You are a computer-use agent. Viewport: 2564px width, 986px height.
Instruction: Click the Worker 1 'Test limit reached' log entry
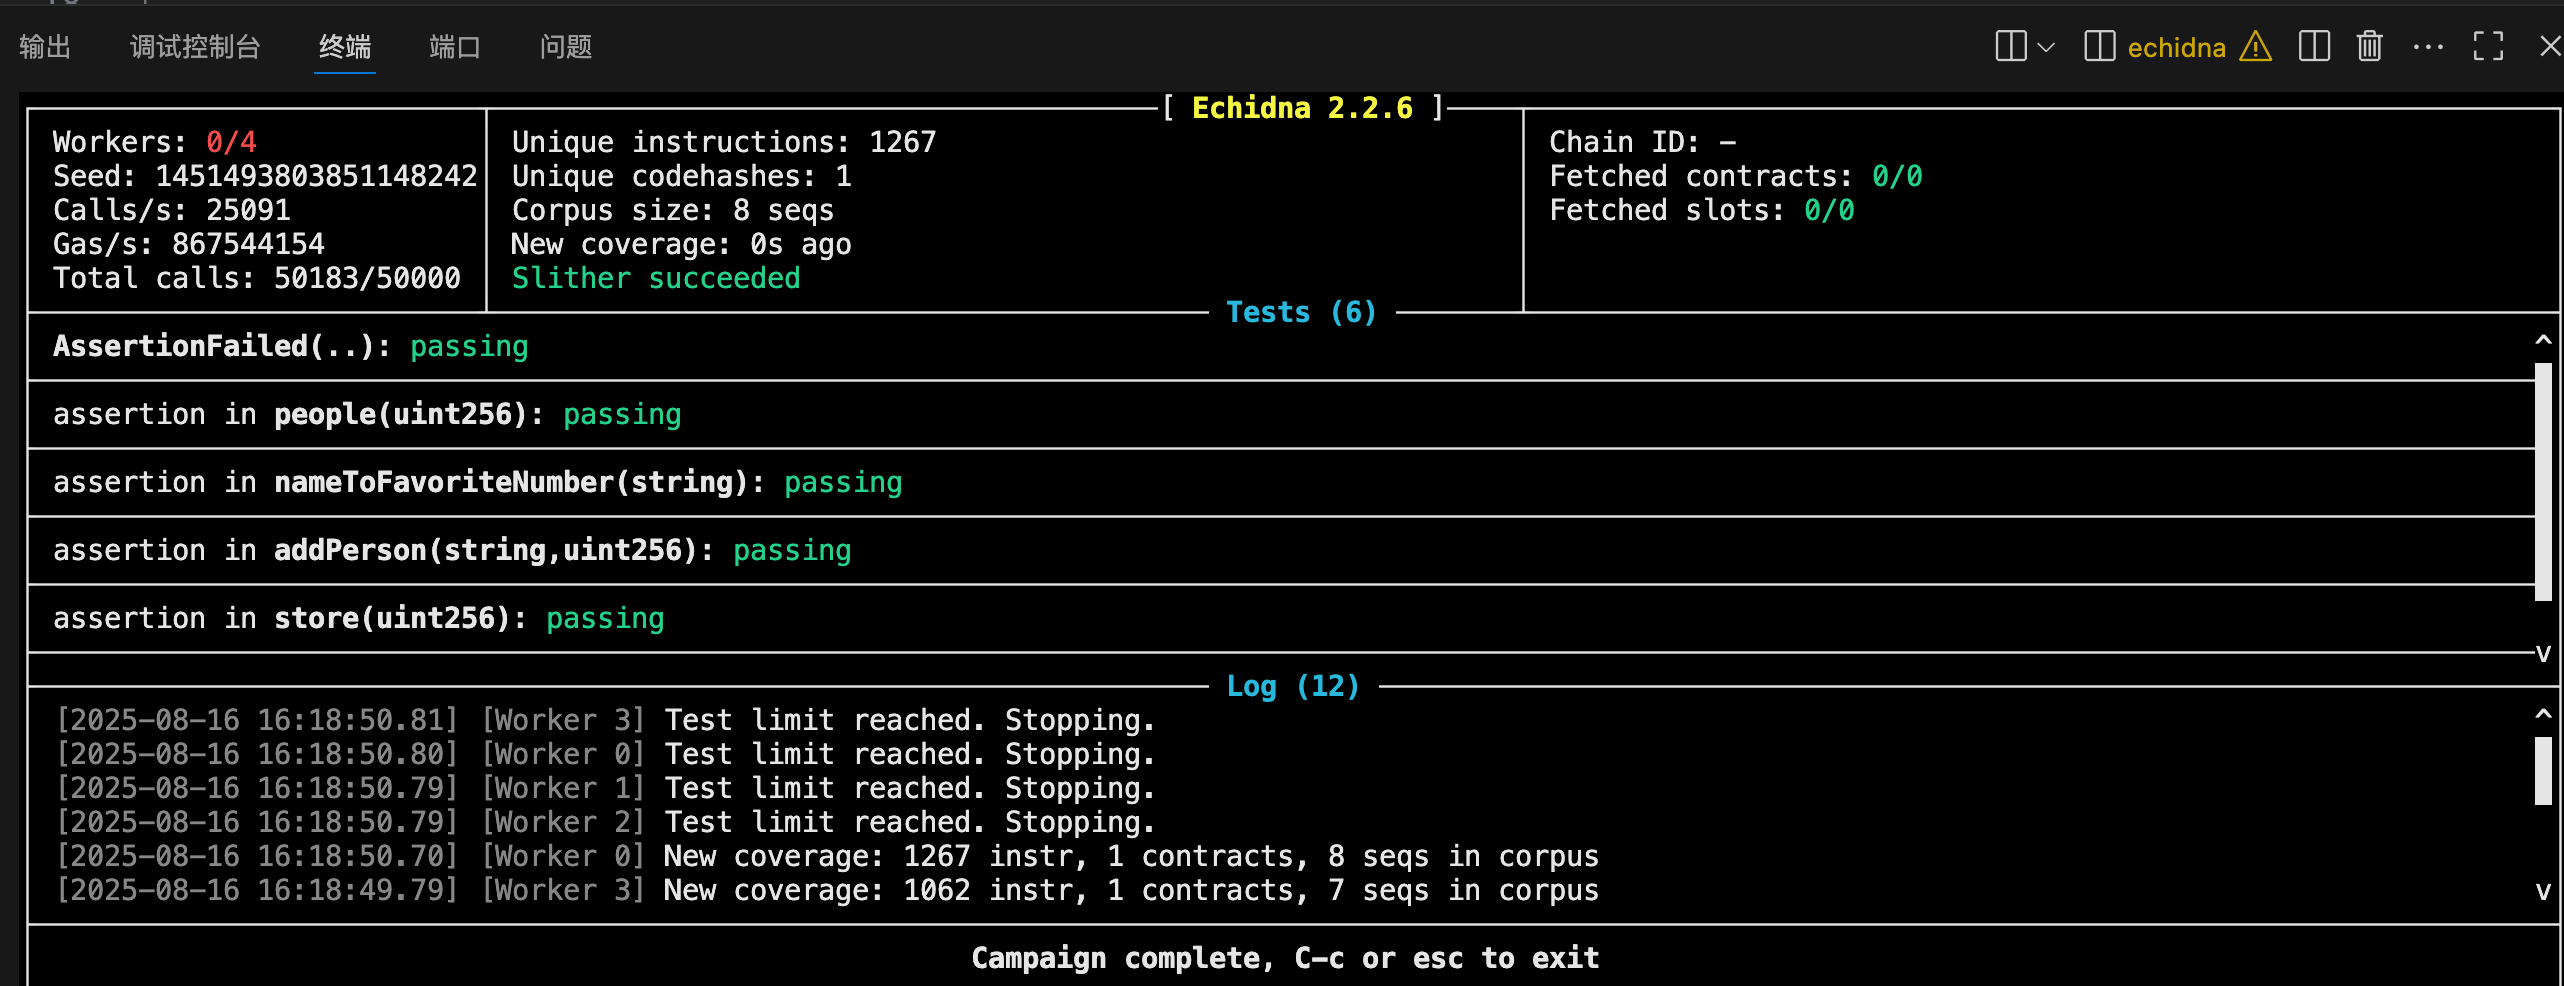[x=606, y=788]
